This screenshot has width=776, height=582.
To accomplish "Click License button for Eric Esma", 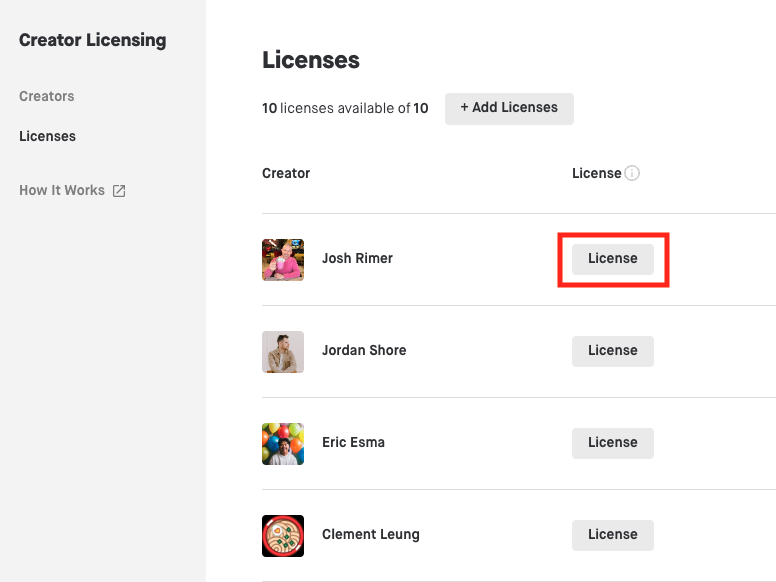I will 612,442.
